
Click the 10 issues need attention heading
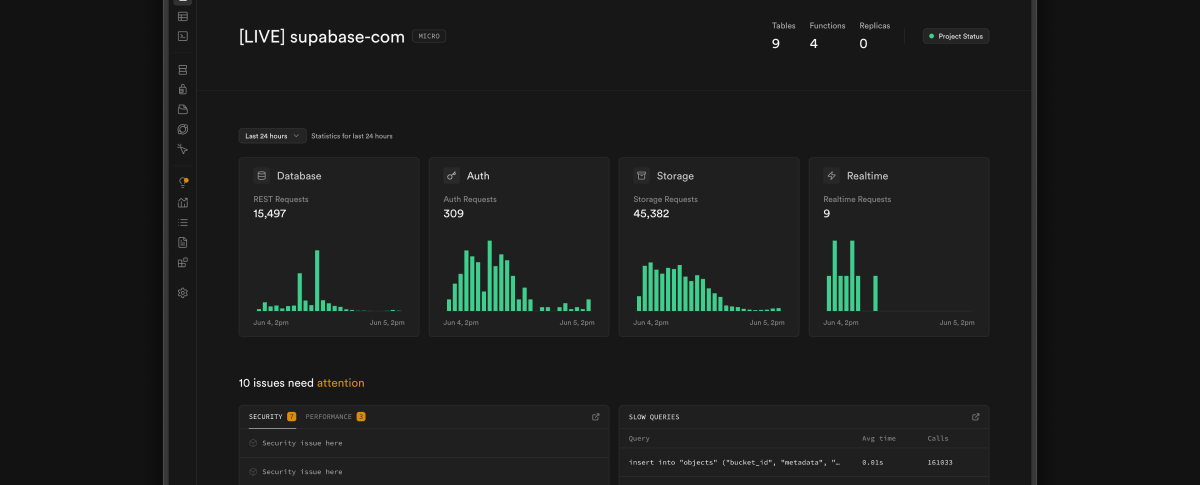[302, 383]
